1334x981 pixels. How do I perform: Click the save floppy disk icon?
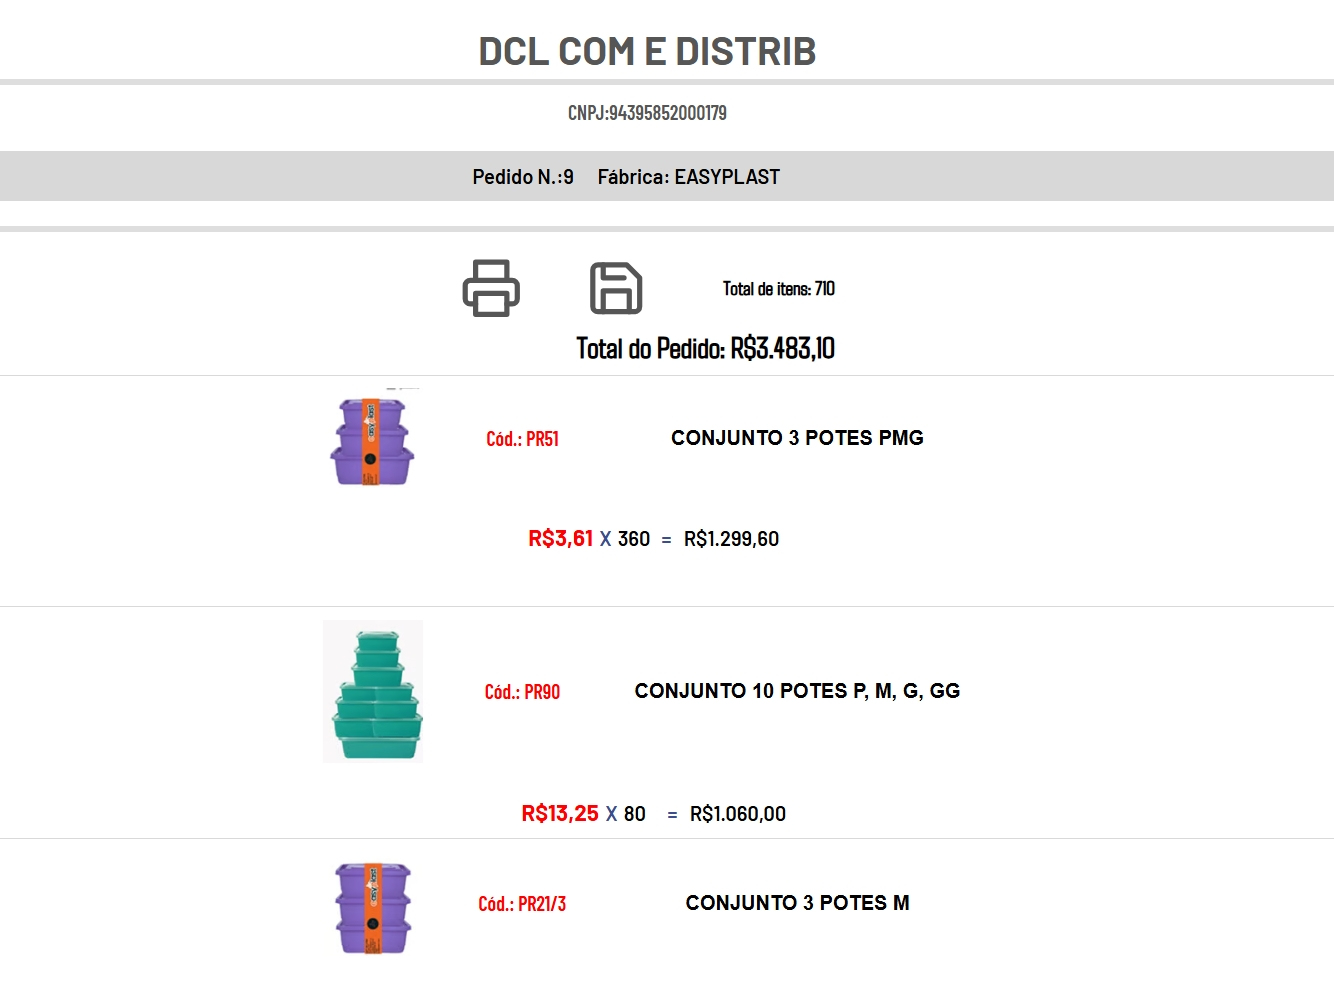pyautogui.click(x=616, y=288)
